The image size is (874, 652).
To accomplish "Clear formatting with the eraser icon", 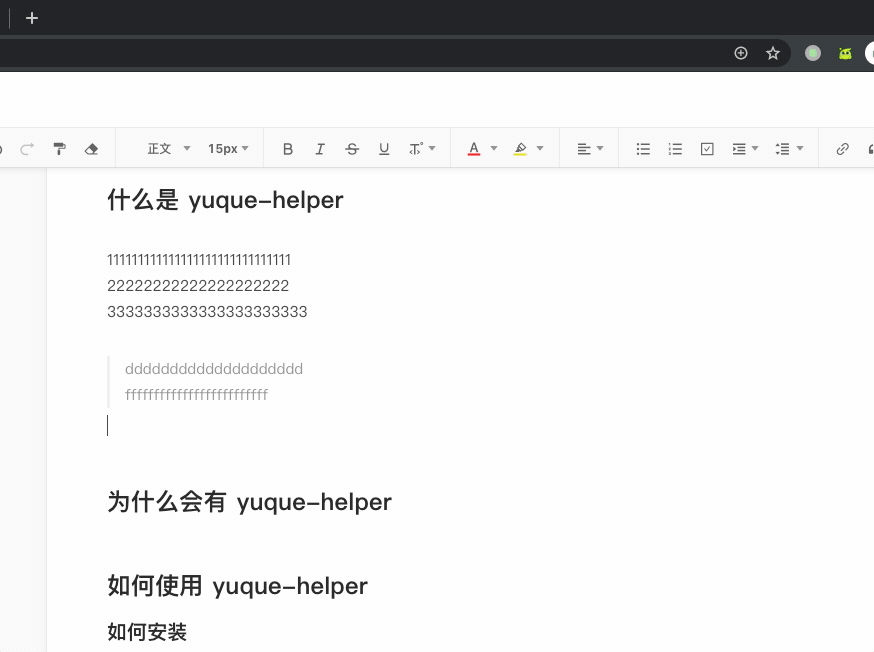I will point(91,148).
